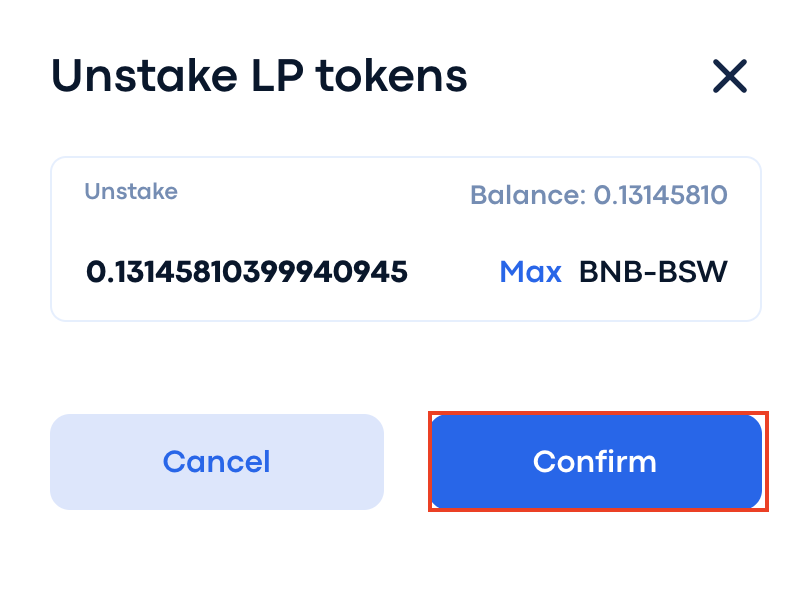Select the BNB-BSW LP token name
The width and height of the screenshot is (808, 610).
coord(653,271)
